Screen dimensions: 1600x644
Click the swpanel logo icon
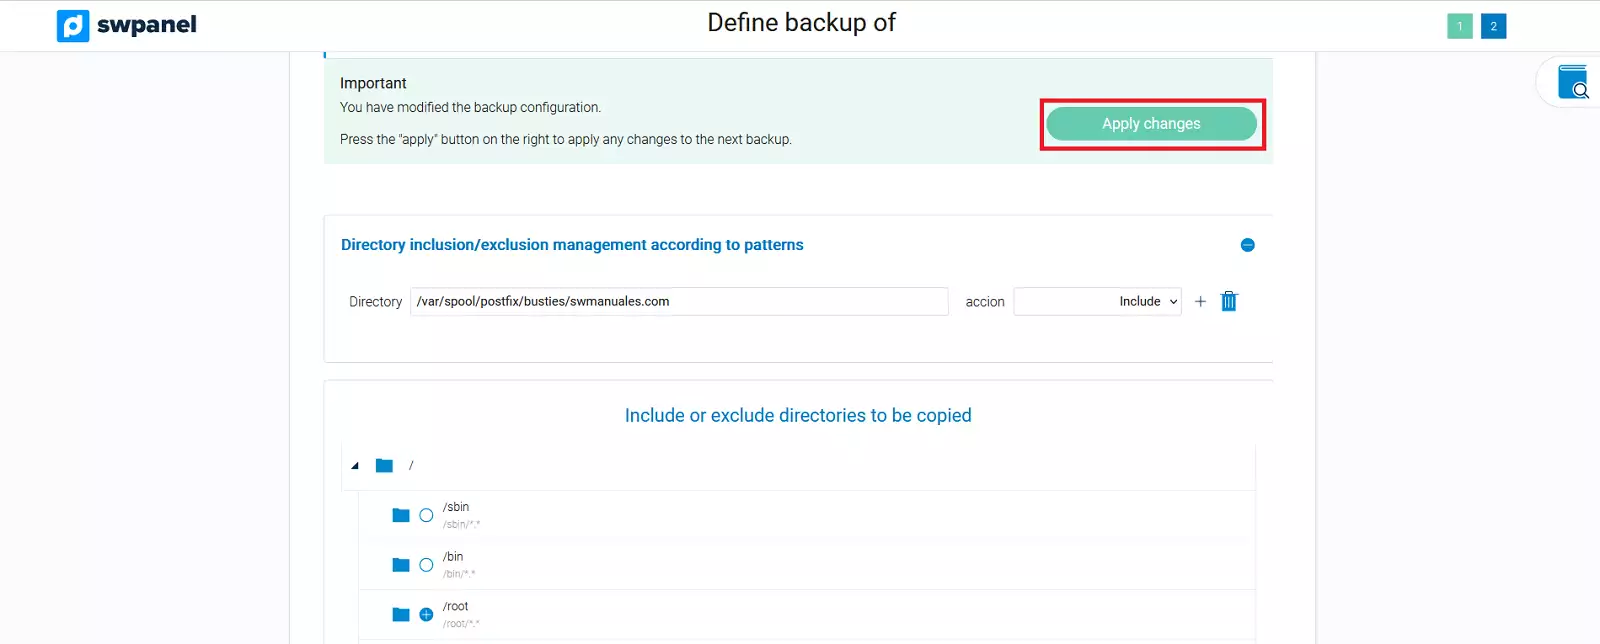[x=73, y=26]
